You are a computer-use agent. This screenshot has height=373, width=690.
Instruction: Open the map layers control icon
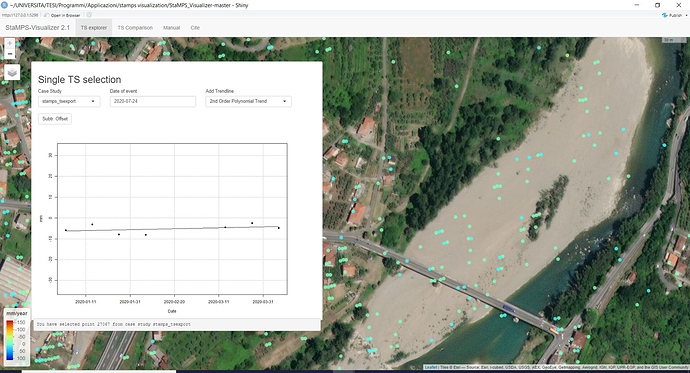point(12,72)
